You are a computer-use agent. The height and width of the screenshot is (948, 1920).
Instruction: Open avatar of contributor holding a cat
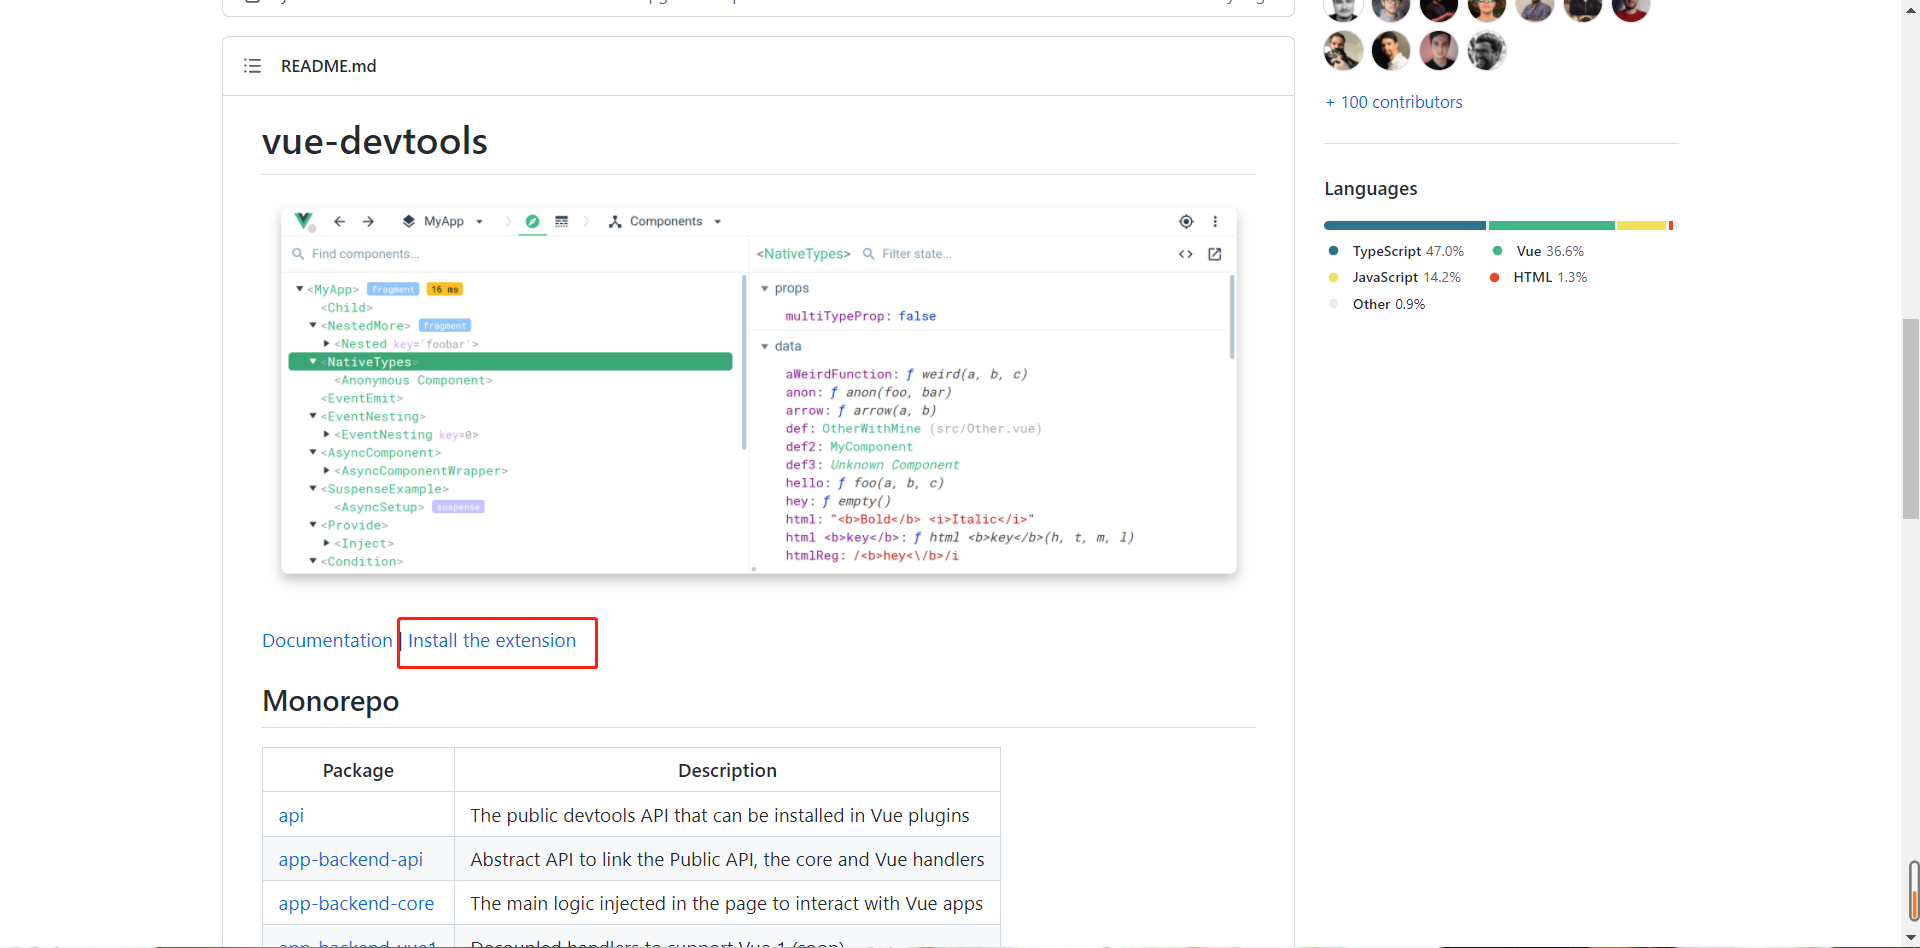click(1343, 50)
